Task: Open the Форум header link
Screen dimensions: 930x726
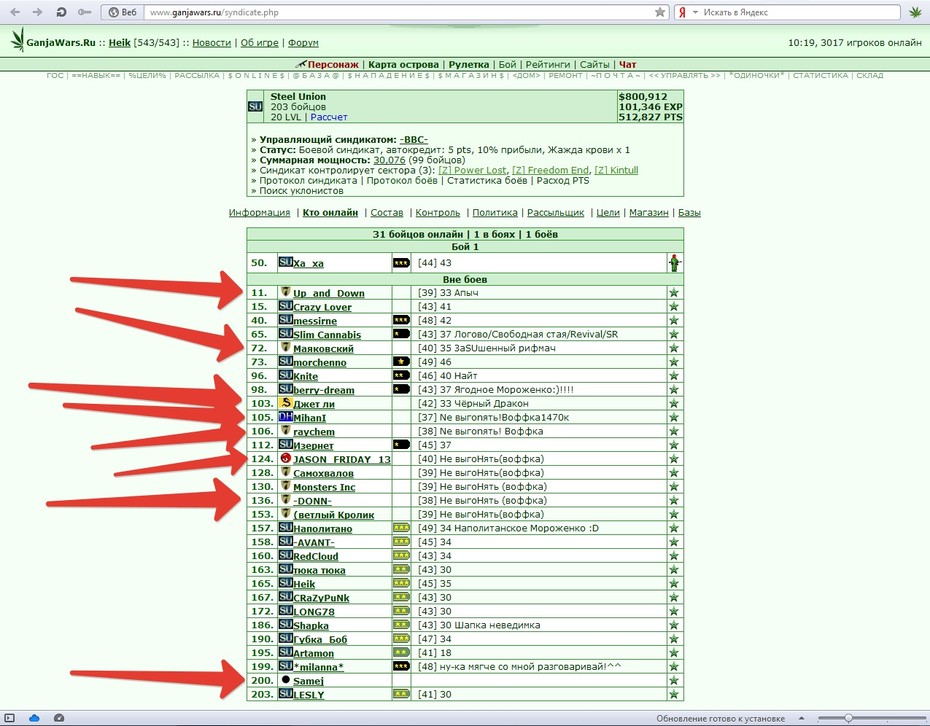Action: click(303, 43)
